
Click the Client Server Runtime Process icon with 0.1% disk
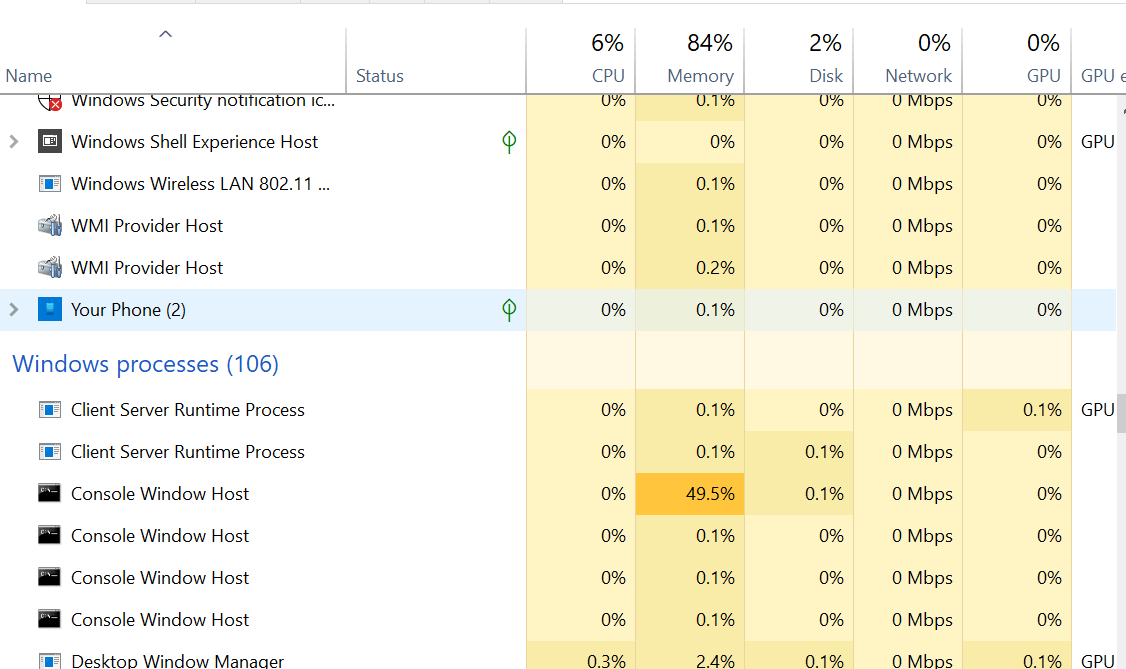[50, 452]
